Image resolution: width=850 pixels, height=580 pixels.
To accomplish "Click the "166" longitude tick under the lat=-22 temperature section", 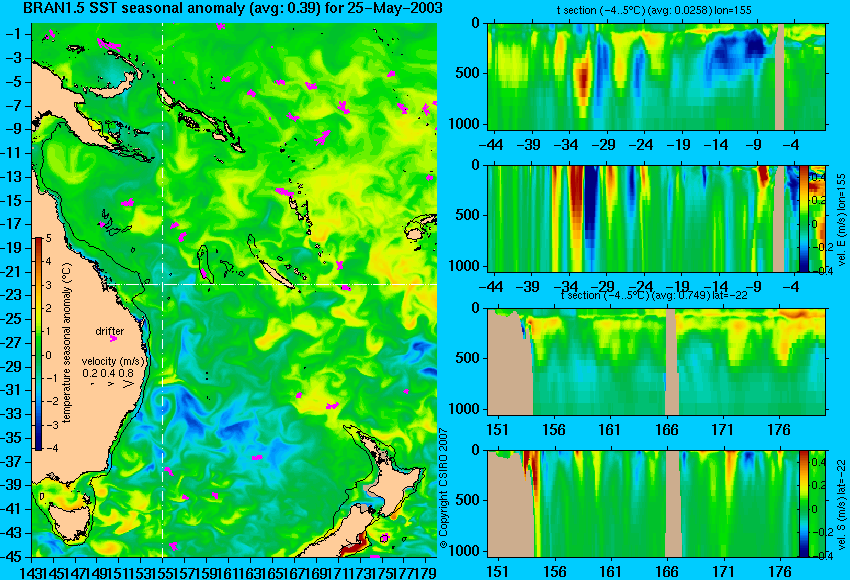I will click(x=667, y=429).
